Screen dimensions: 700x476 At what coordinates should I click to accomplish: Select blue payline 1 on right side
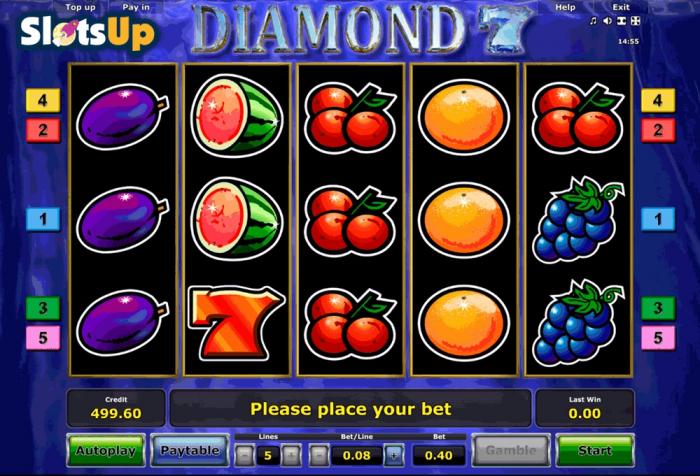pos(658,219)
